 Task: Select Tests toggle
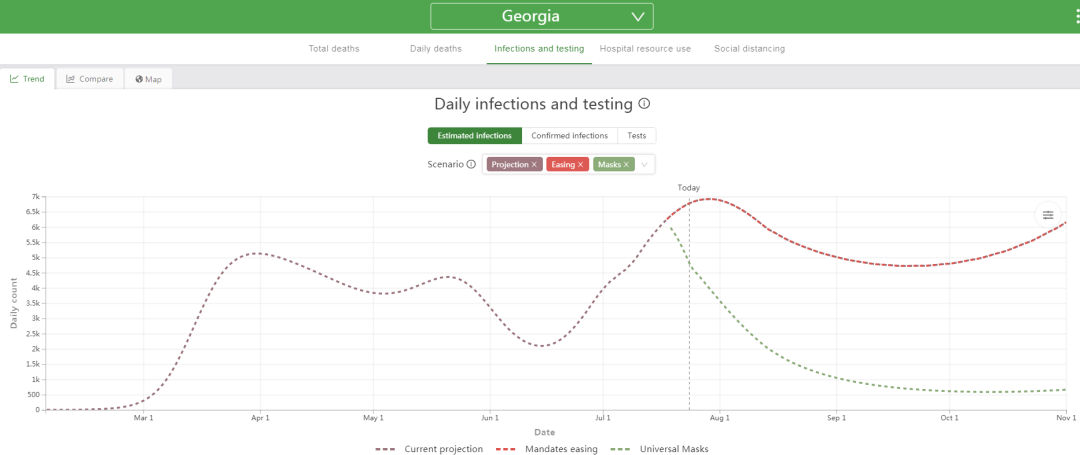point(636,136)
